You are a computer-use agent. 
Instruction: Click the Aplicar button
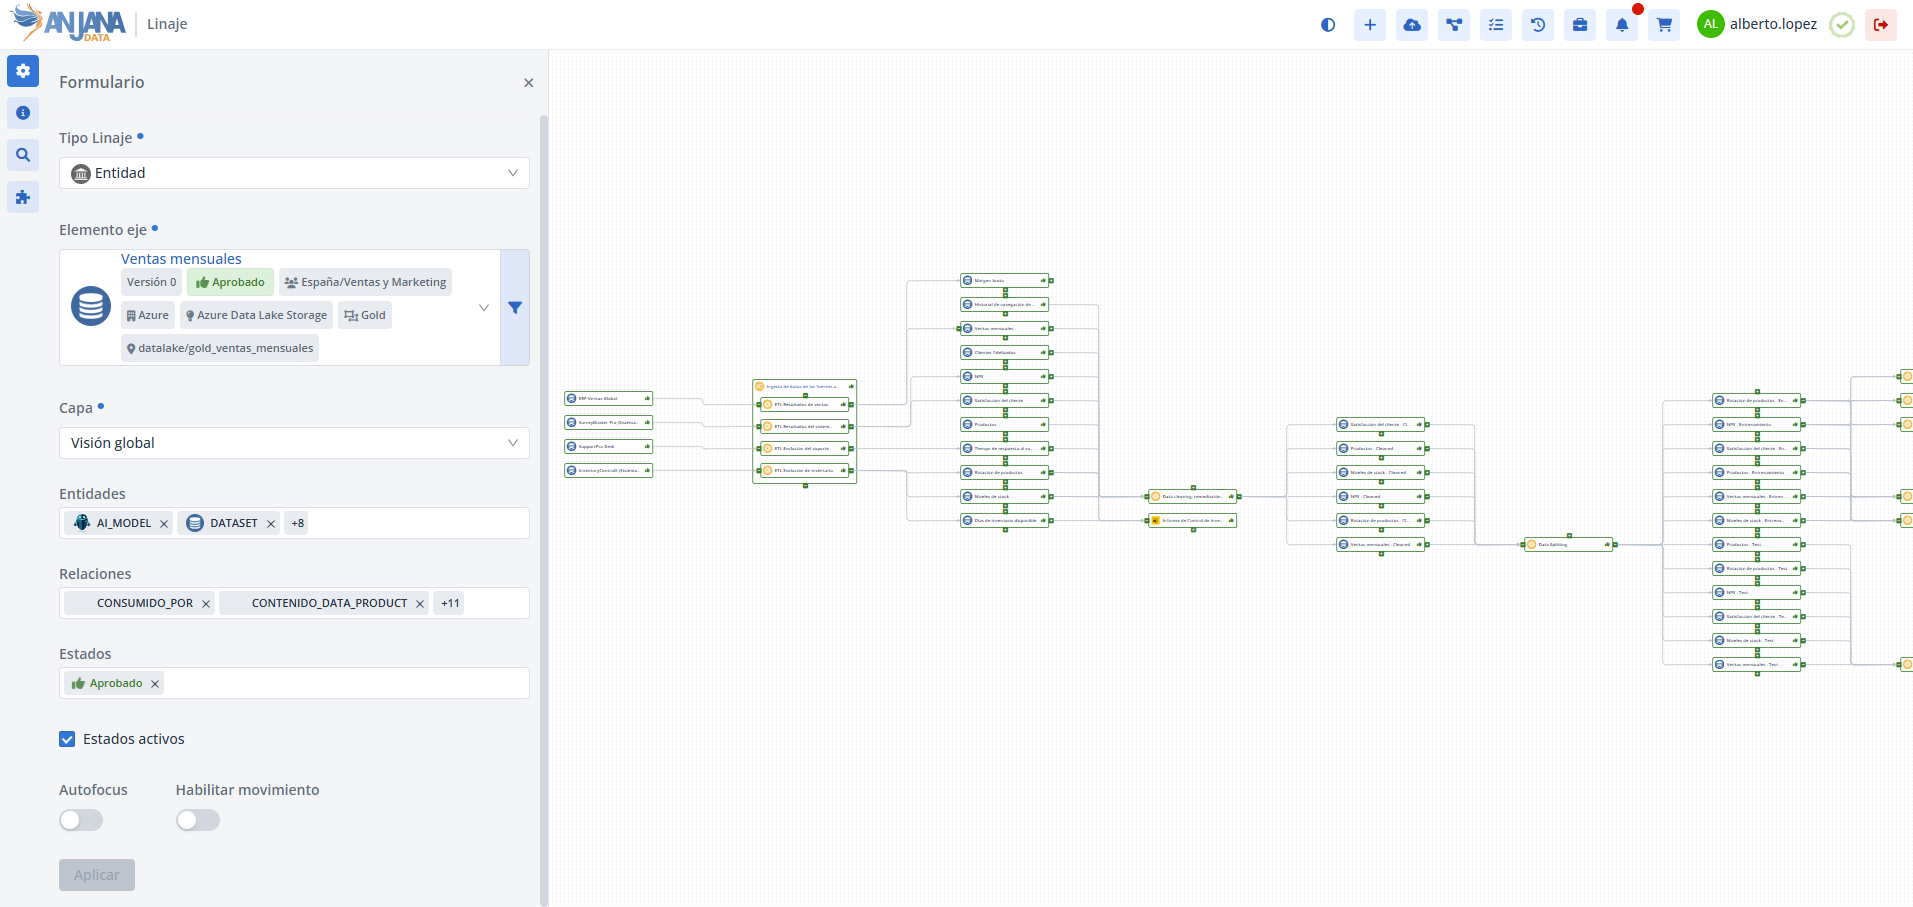(x=97, y=875)
